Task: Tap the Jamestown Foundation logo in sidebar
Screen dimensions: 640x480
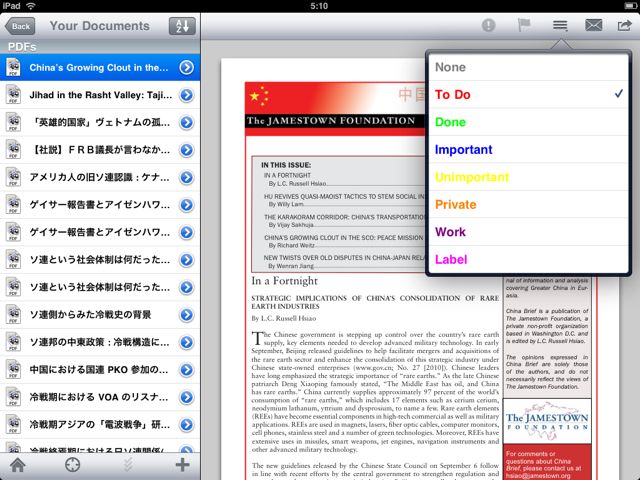Action: (x=547, y=420)
